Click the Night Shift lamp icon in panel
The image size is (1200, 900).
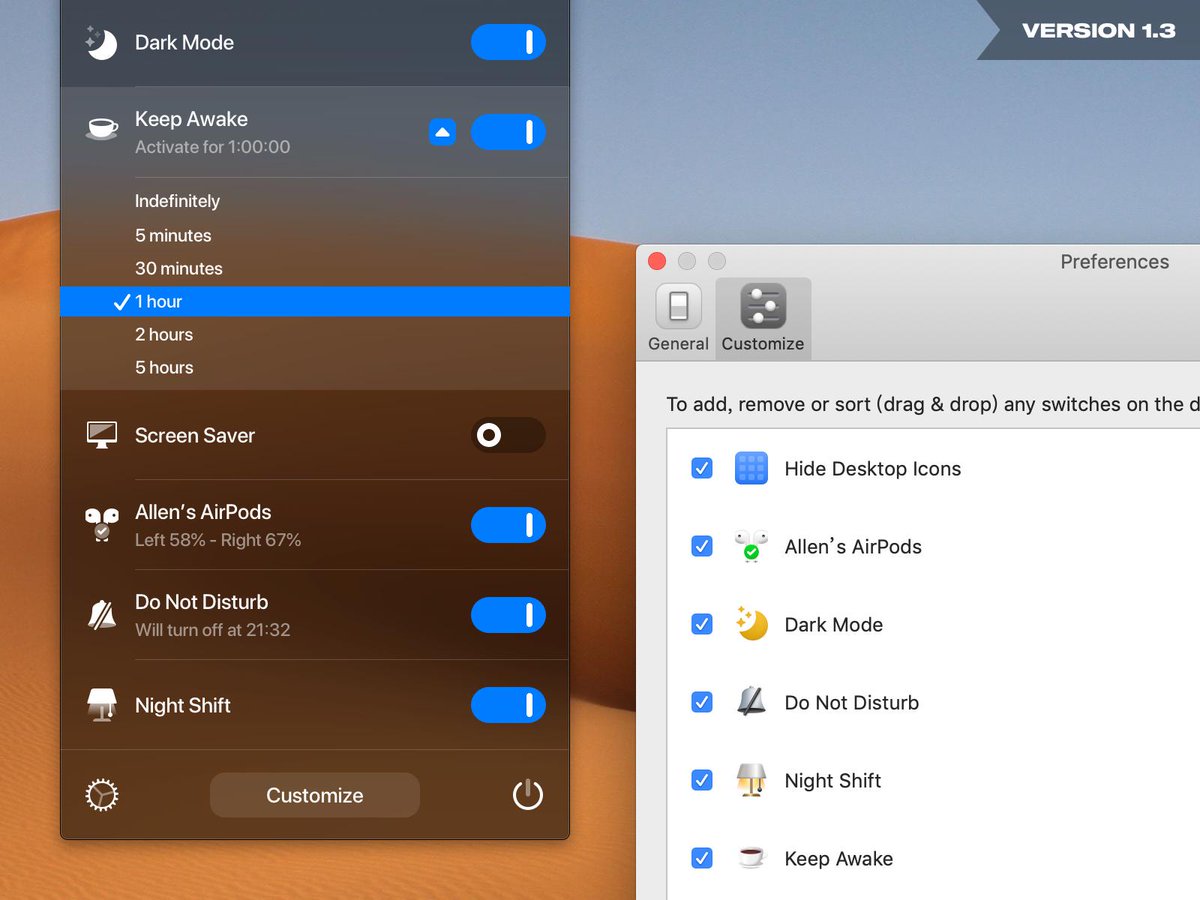pos(101,705)
